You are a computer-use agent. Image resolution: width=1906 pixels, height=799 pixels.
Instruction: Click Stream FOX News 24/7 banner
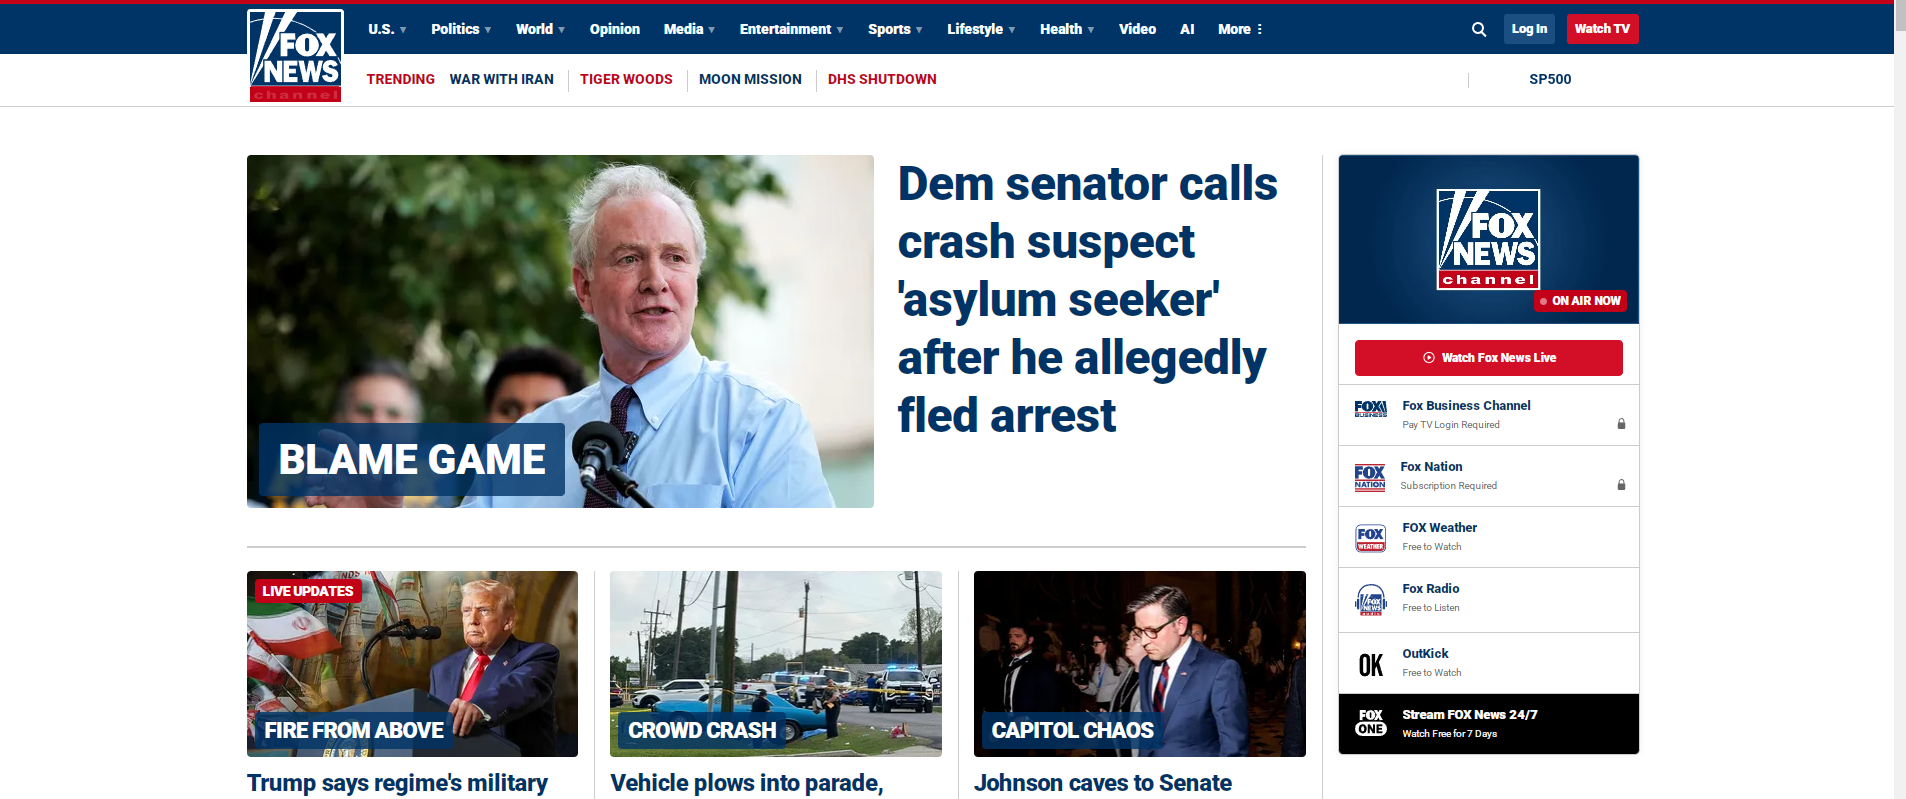[1488, 724]
